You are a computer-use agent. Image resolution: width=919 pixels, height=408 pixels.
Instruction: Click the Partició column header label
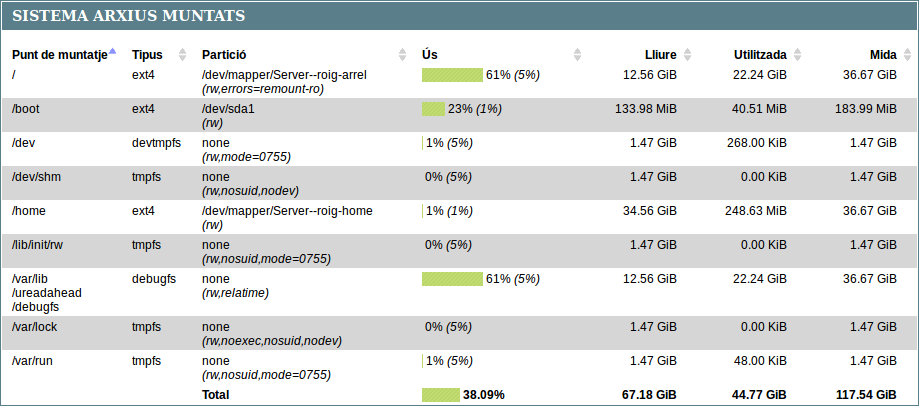224,54
